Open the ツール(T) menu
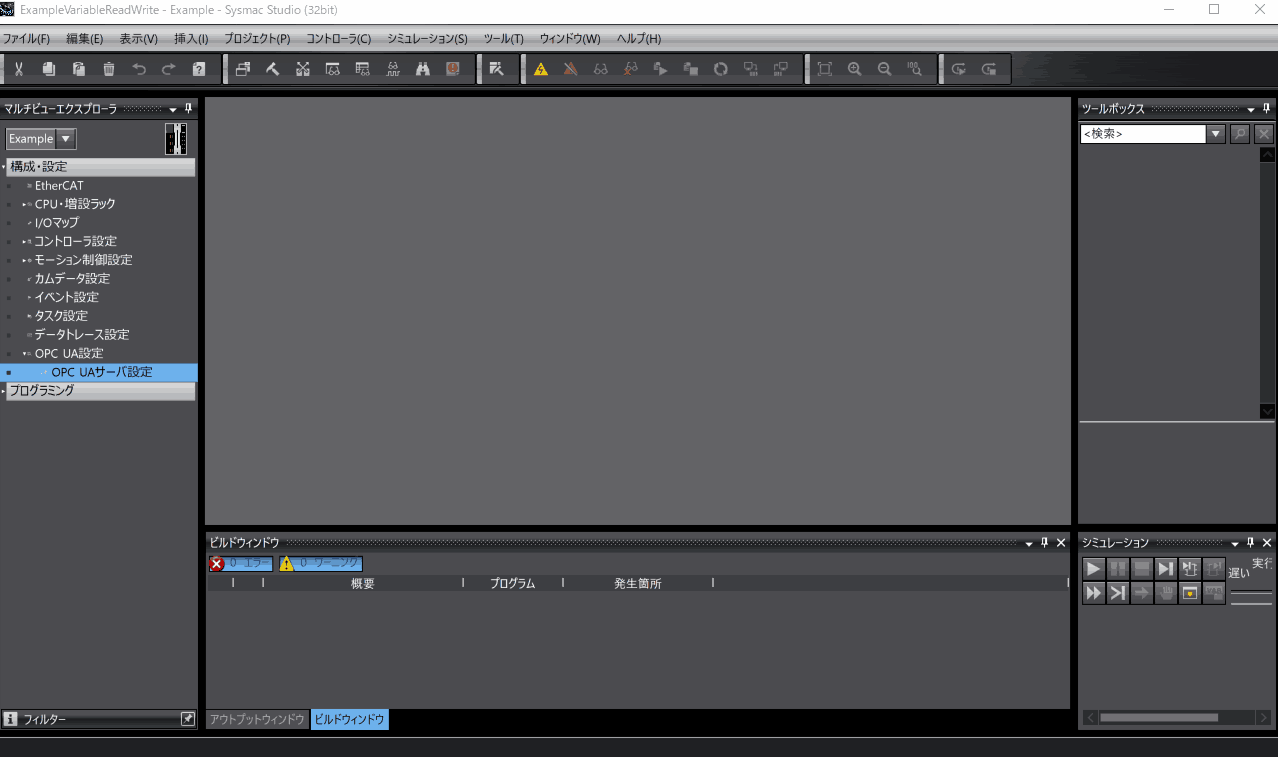The height and width of the screenshot is (757, 1278). [503, 39]
